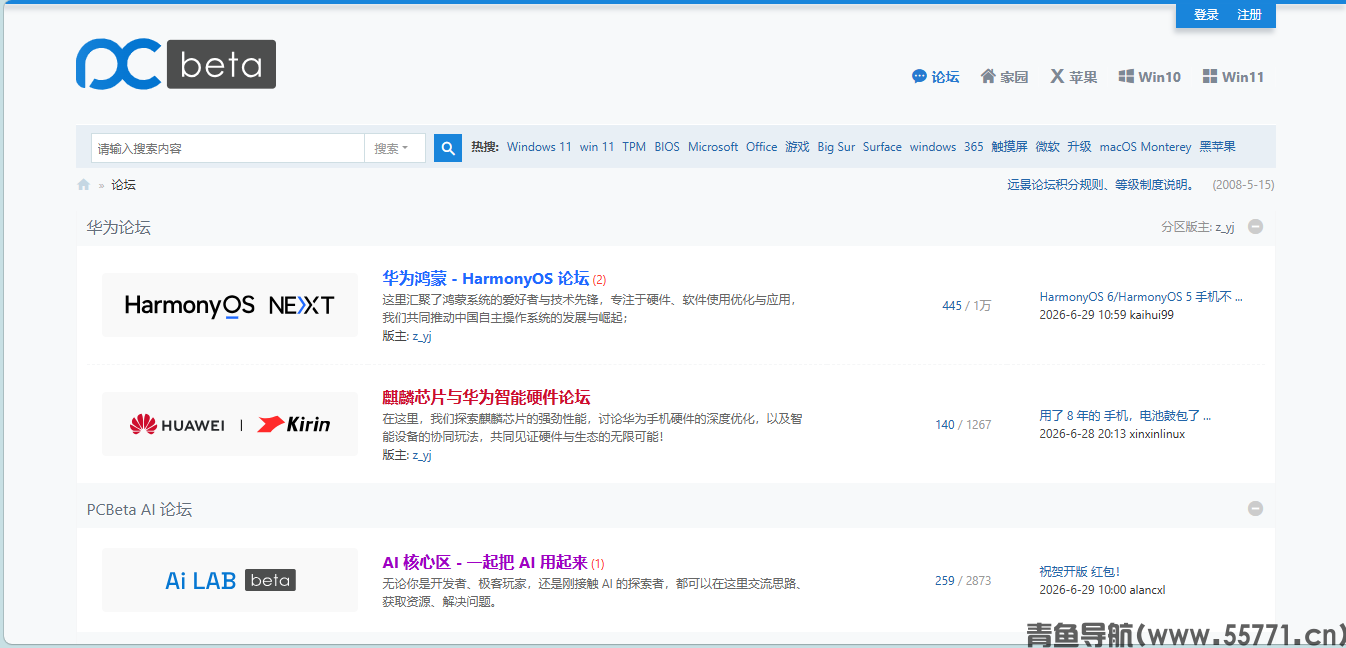This screenshot has height=648, width=1346.
Task: Click the 445 / 1万 post count
Action: 966,306
